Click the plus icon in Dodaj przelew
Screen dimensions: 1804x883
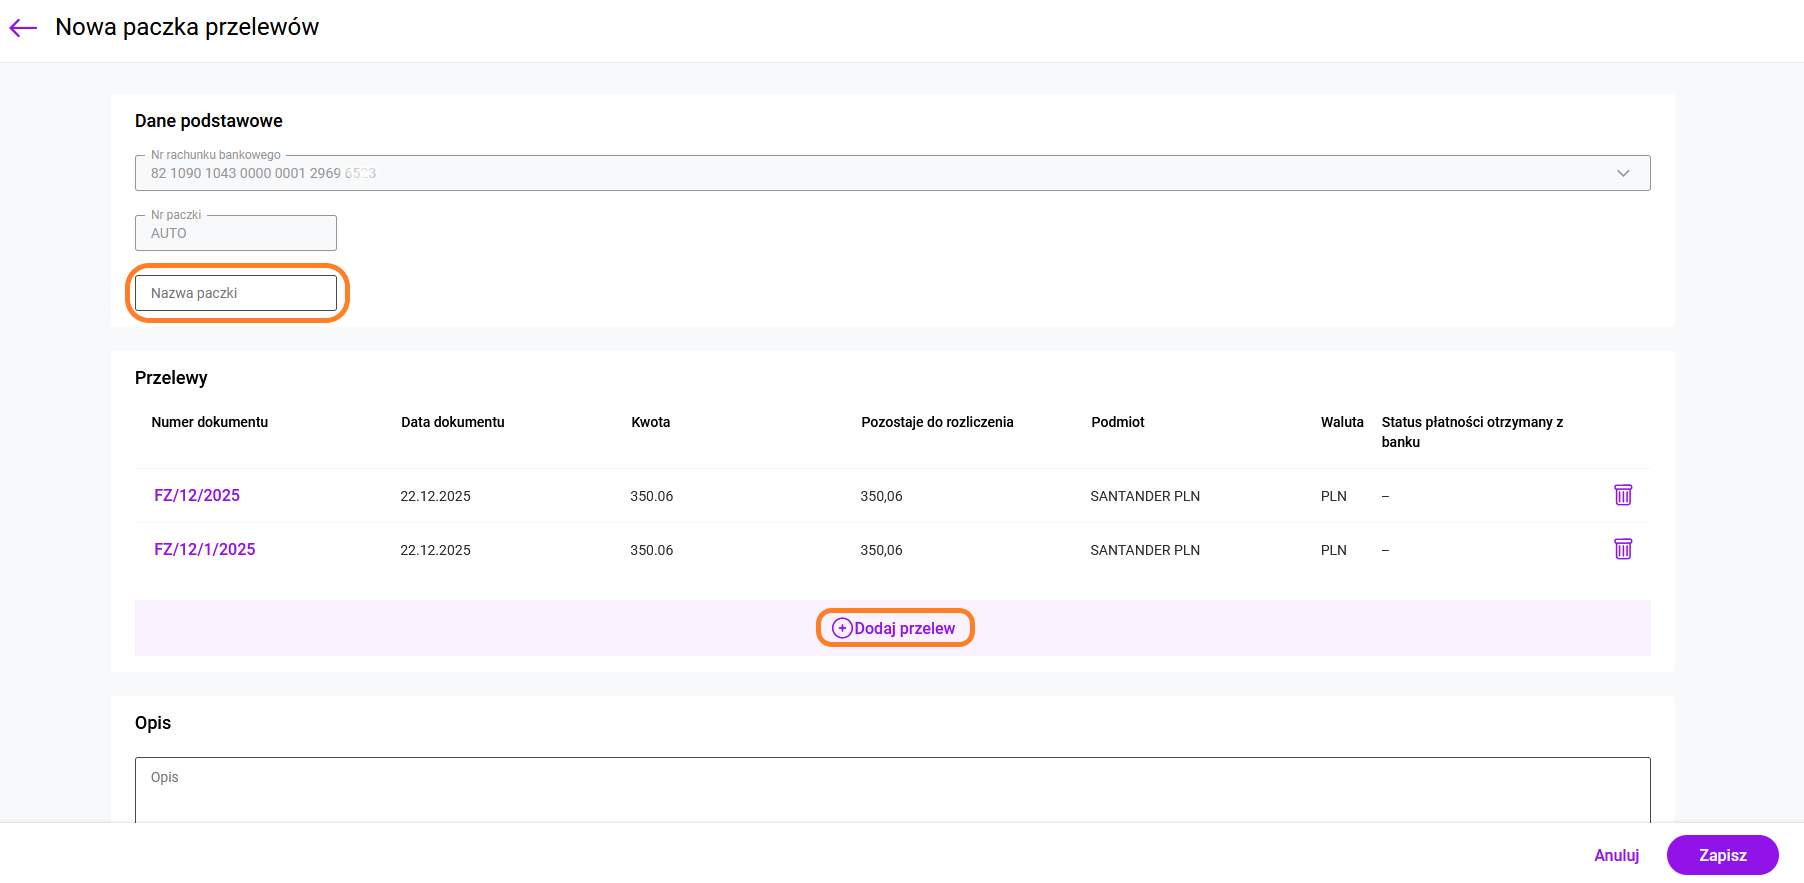click(842, 628)
